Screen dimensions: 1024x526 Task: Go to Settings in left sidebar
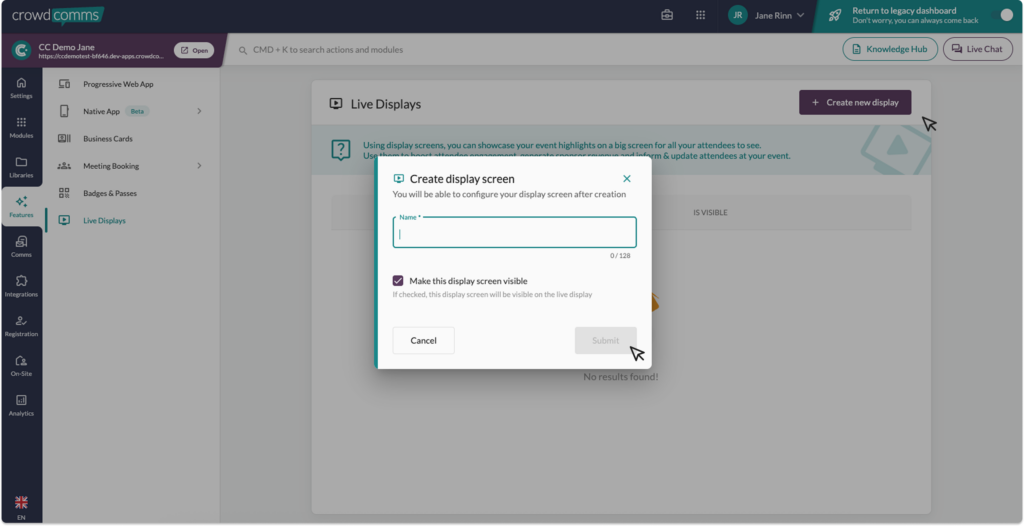tap(21, 88)
